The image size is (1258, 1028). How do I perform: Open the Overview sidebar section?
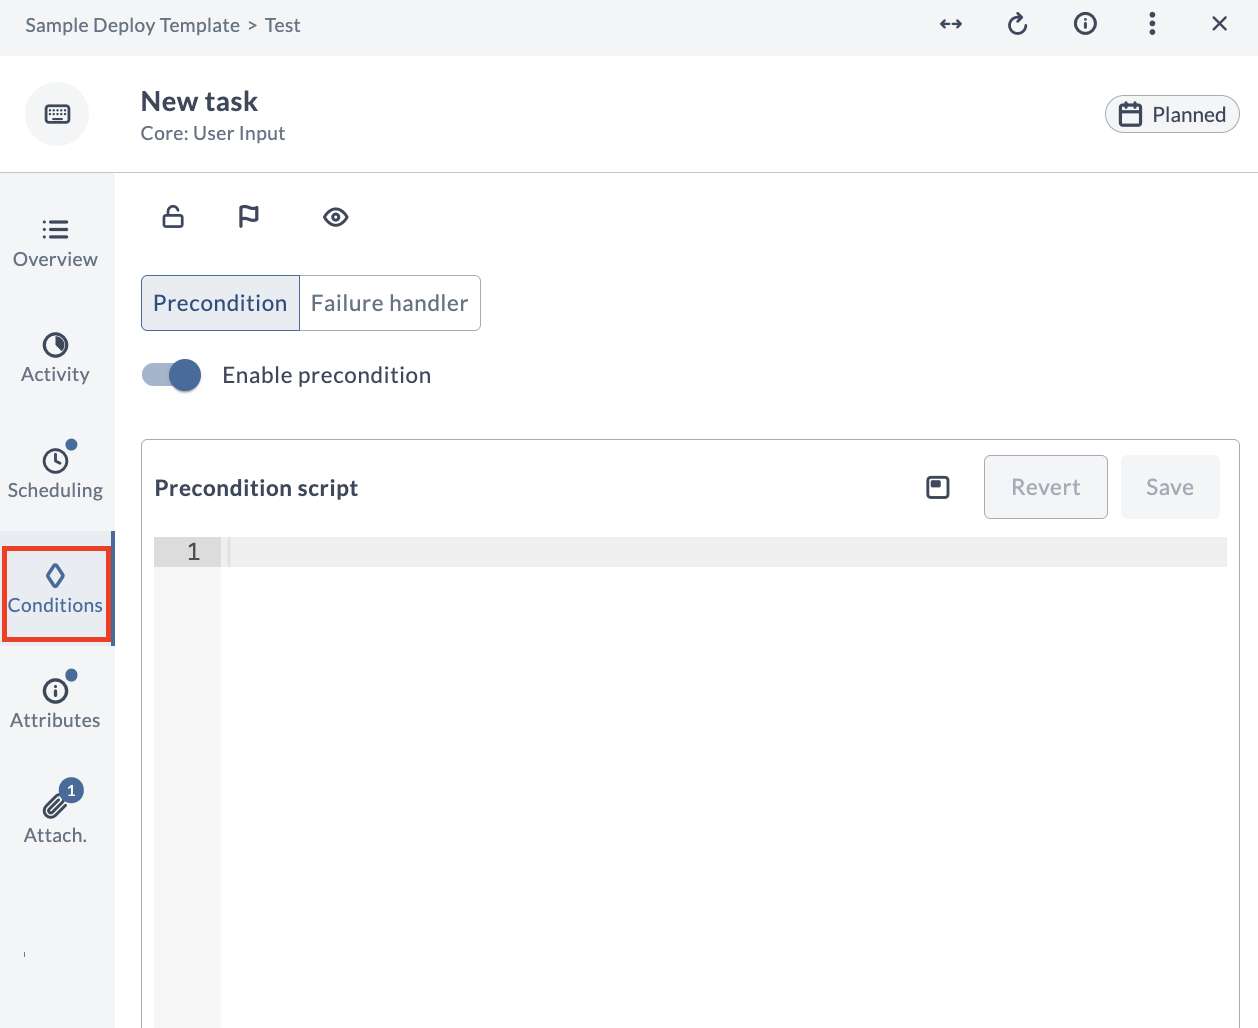coord(55,244)
